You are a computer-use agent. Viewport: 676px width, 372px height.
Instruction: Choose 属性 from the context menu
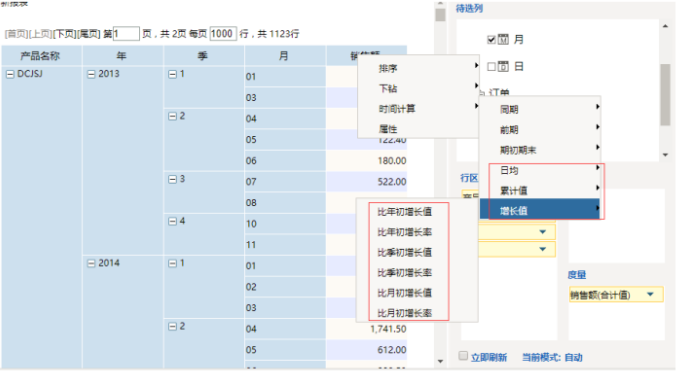click(418, 129)
